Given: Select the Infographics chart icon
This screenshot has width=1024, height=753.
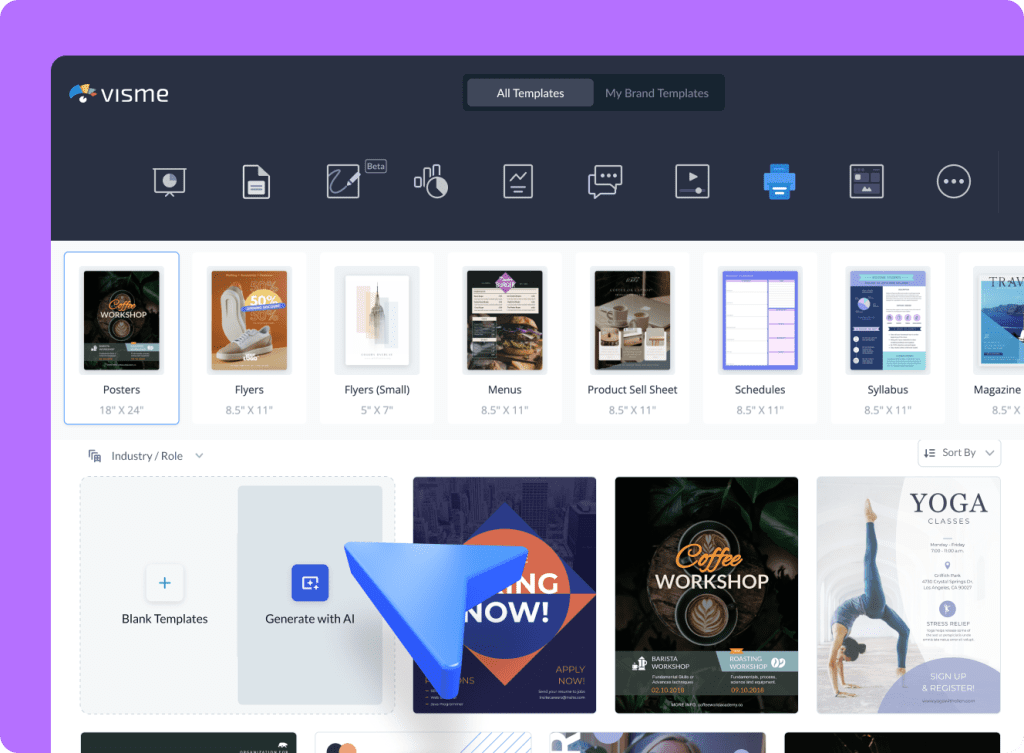Looking at the screenshot, I should pos(430,181).
